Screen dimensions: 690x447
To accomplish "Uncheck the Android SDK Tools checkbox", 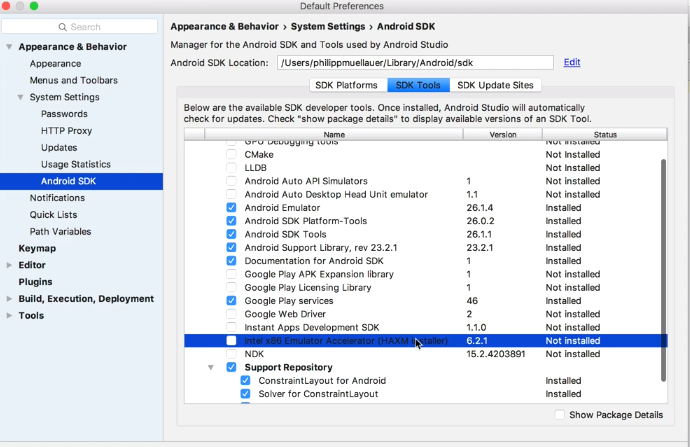I will coord(231,234).
